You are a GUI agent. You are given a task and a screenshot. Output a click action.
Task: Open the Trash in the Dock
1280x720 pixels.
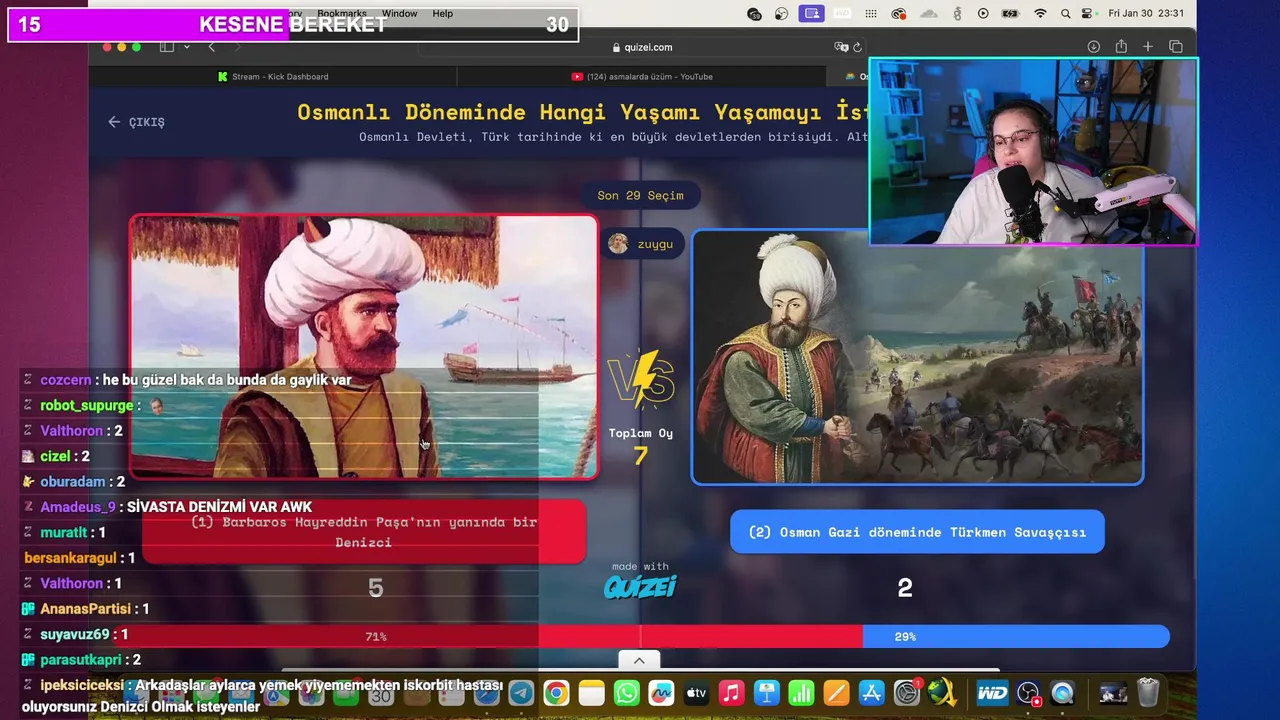tap(1148, 693)
